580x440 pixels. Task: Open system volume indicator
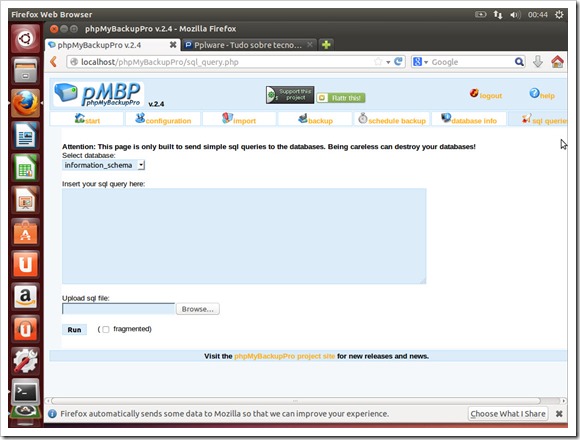point(515,15)
